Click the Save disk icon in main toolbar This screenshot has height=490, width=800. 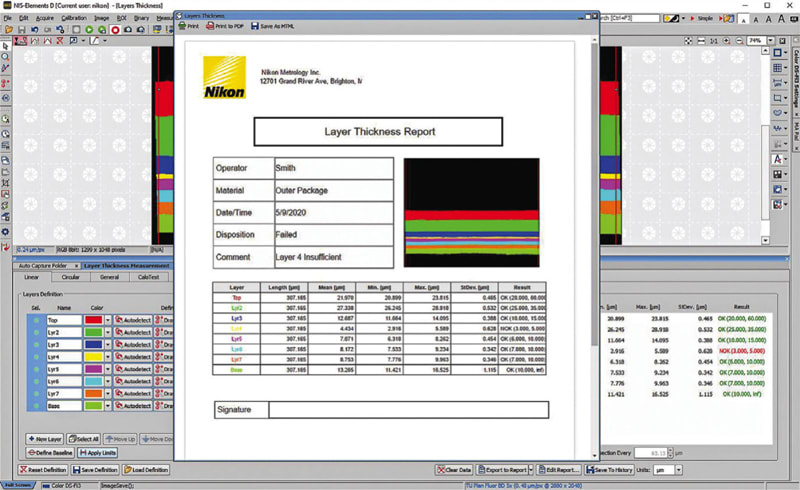[x=21, y=30]
